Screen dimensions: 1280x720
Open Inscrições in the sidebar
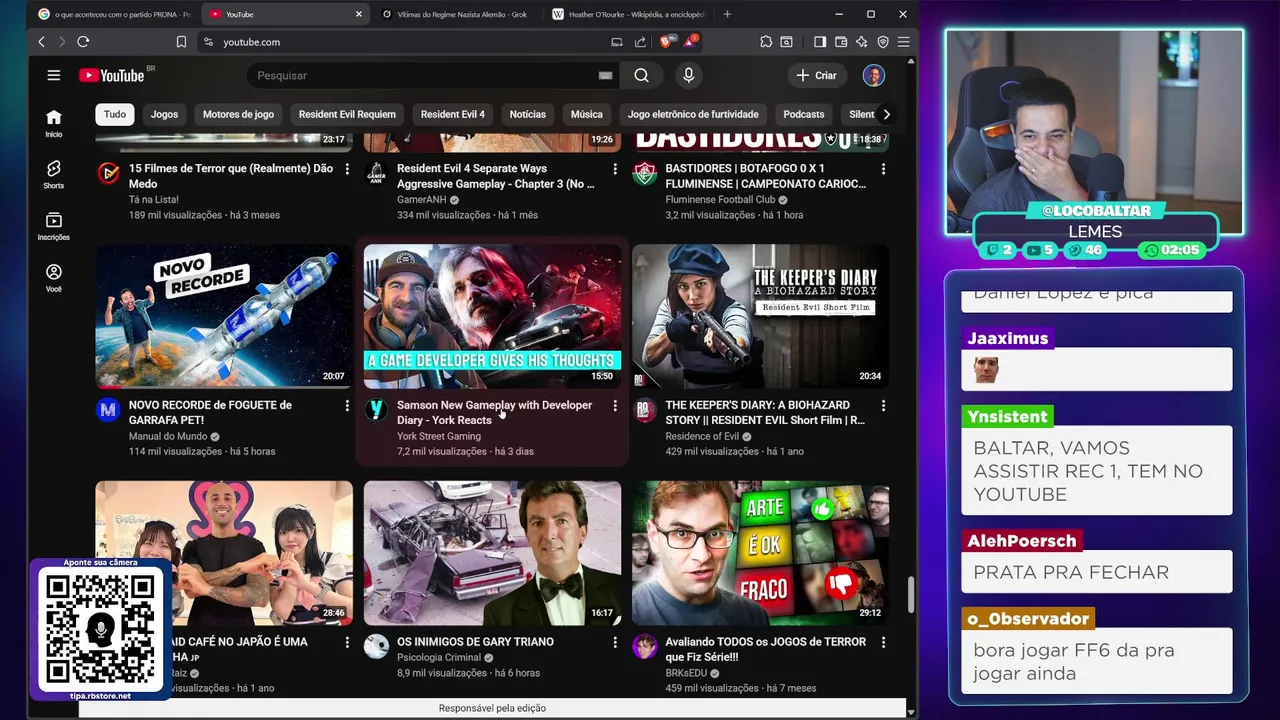(54, 227)
